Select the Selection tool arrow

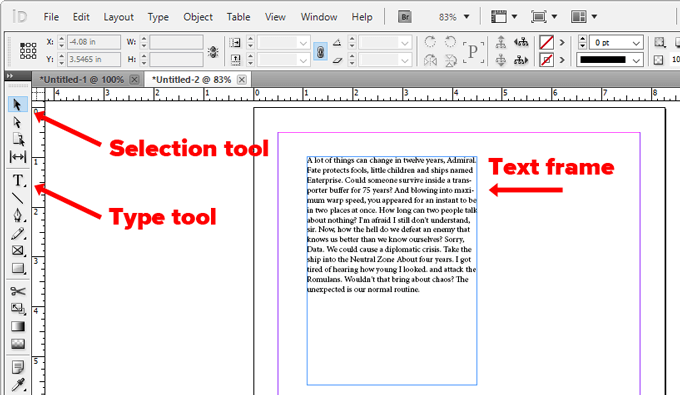(17, 104)
